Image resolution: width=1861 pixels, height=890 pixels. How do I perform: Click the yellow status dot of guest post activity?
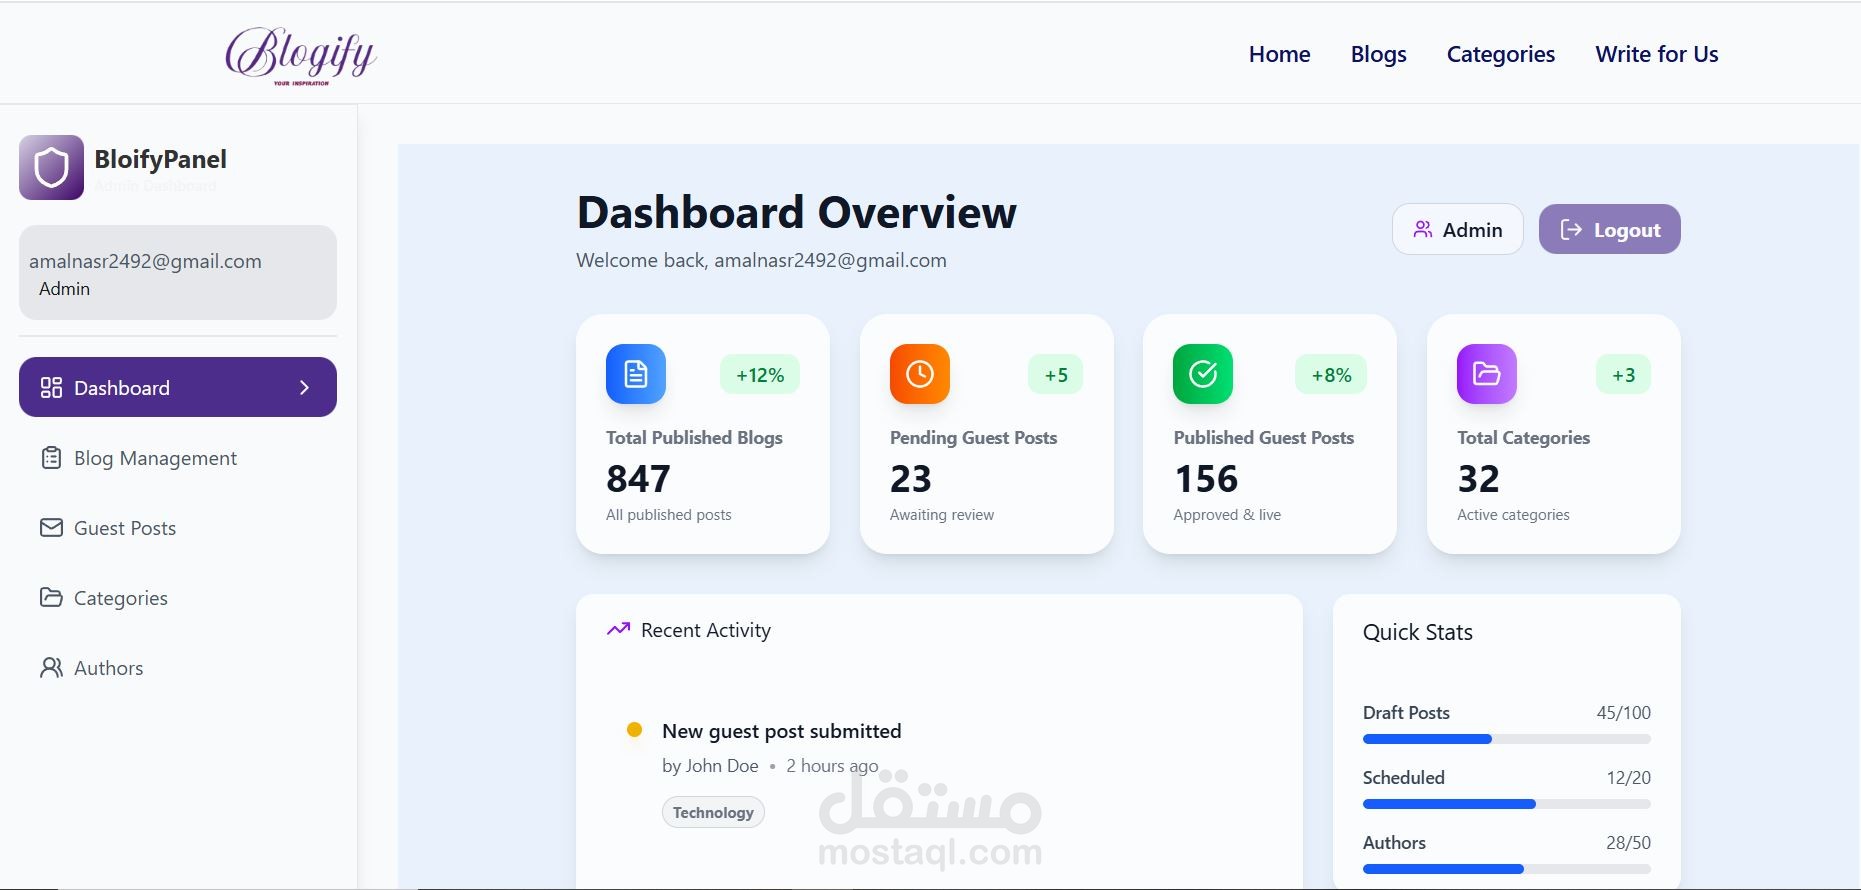[x=634, y=730]
